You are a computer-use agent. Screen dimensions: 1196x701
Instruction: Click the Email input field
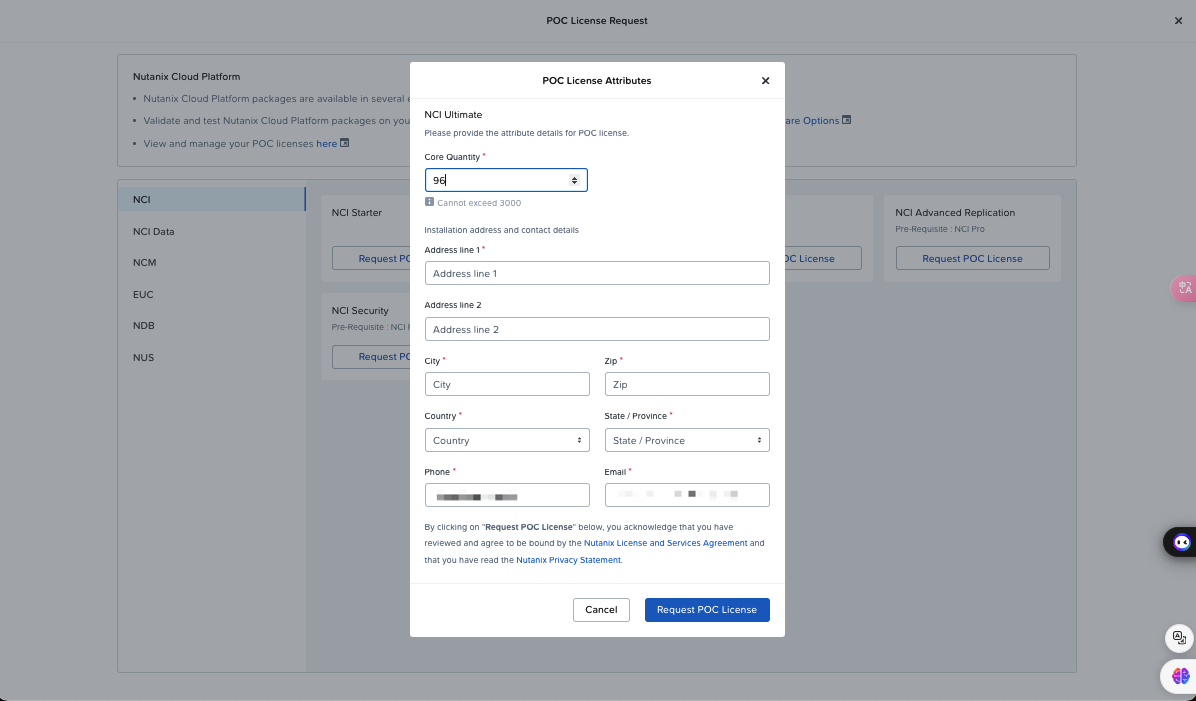[x=687, y=495]
